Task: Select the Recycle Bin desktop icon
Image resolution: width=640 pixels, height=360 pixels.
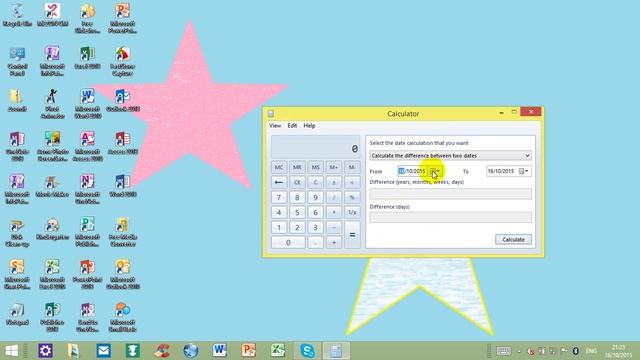Action: (17, 15)
